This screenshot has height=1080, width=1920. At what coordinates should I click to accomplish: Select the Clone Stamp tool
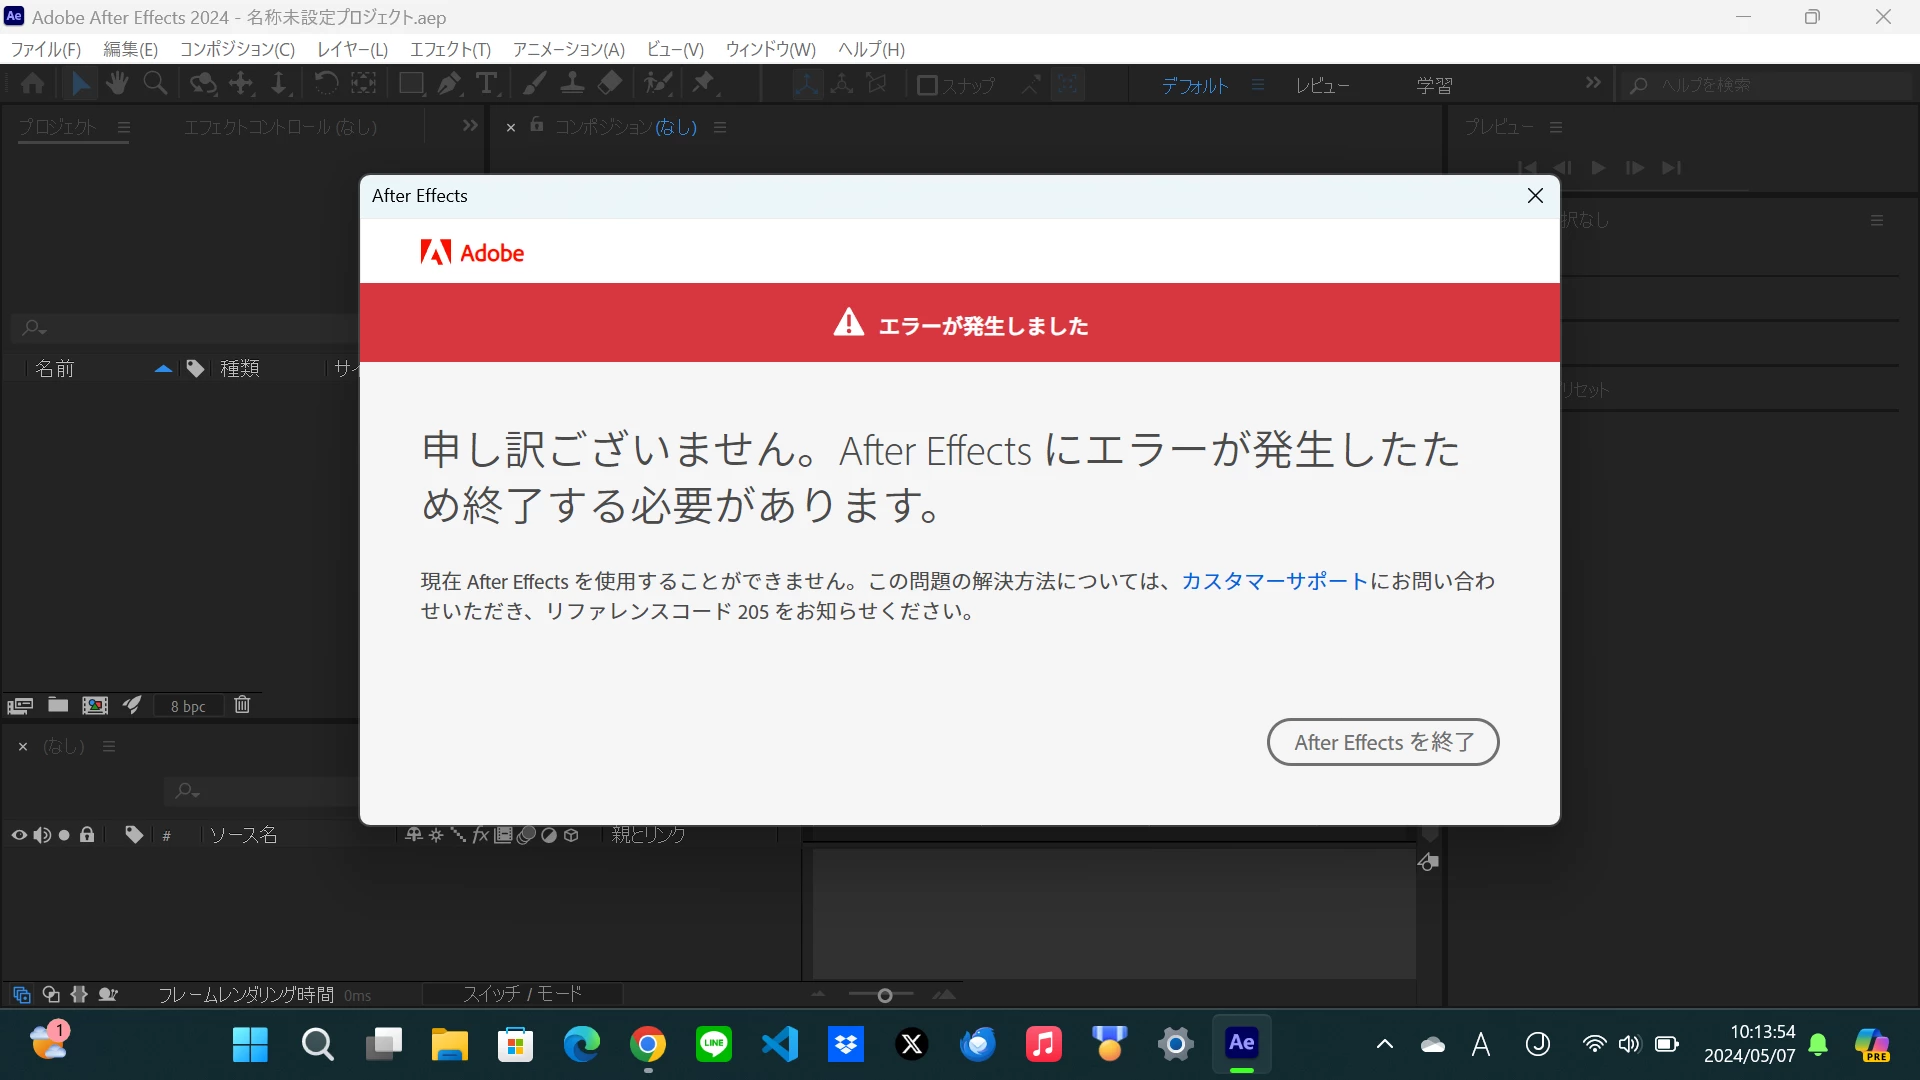[x=572, y=84]
